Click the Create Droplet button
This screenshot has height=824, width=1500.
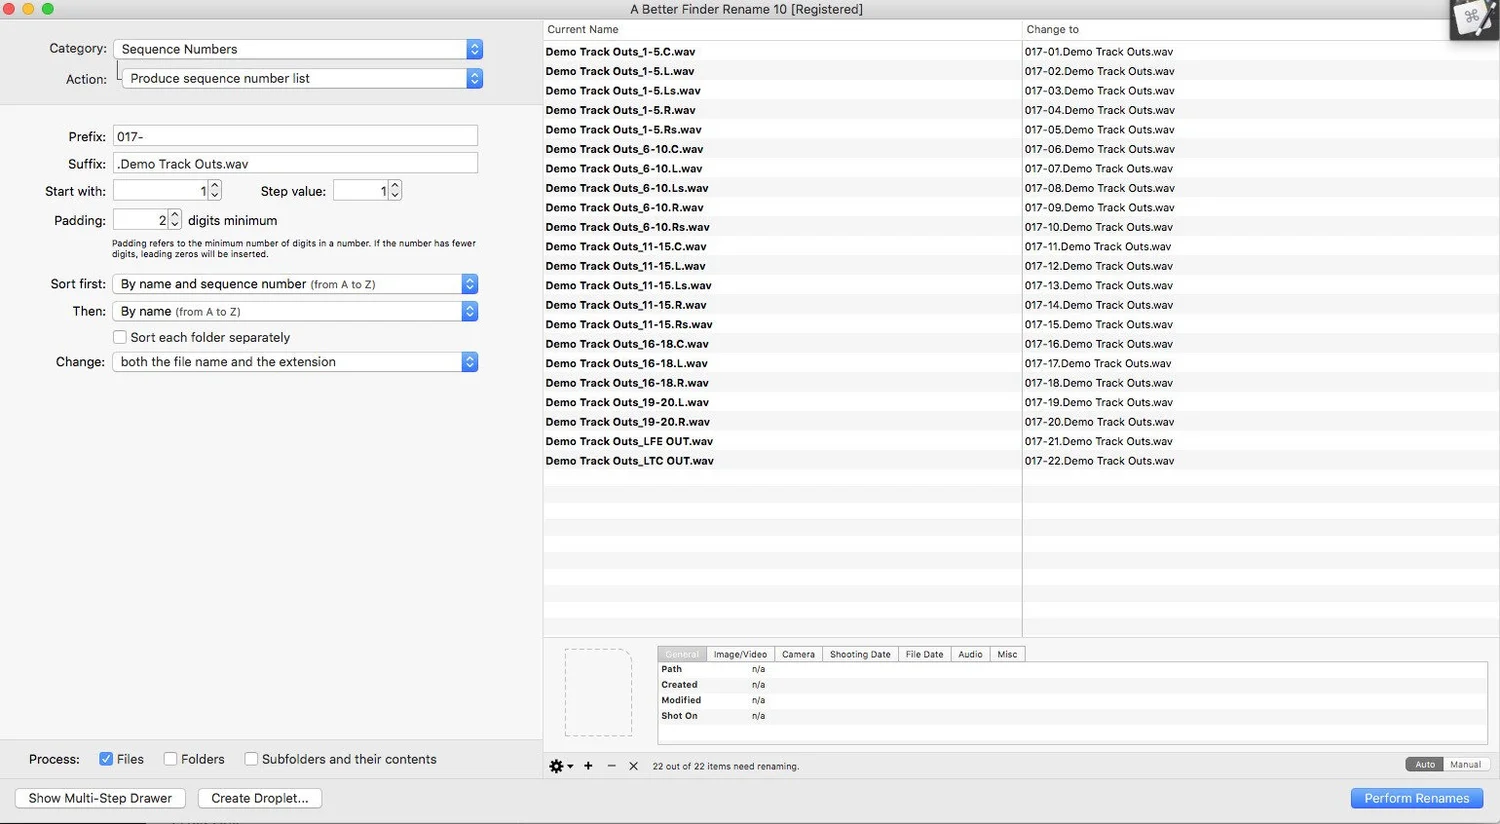(x=260, y=798)
